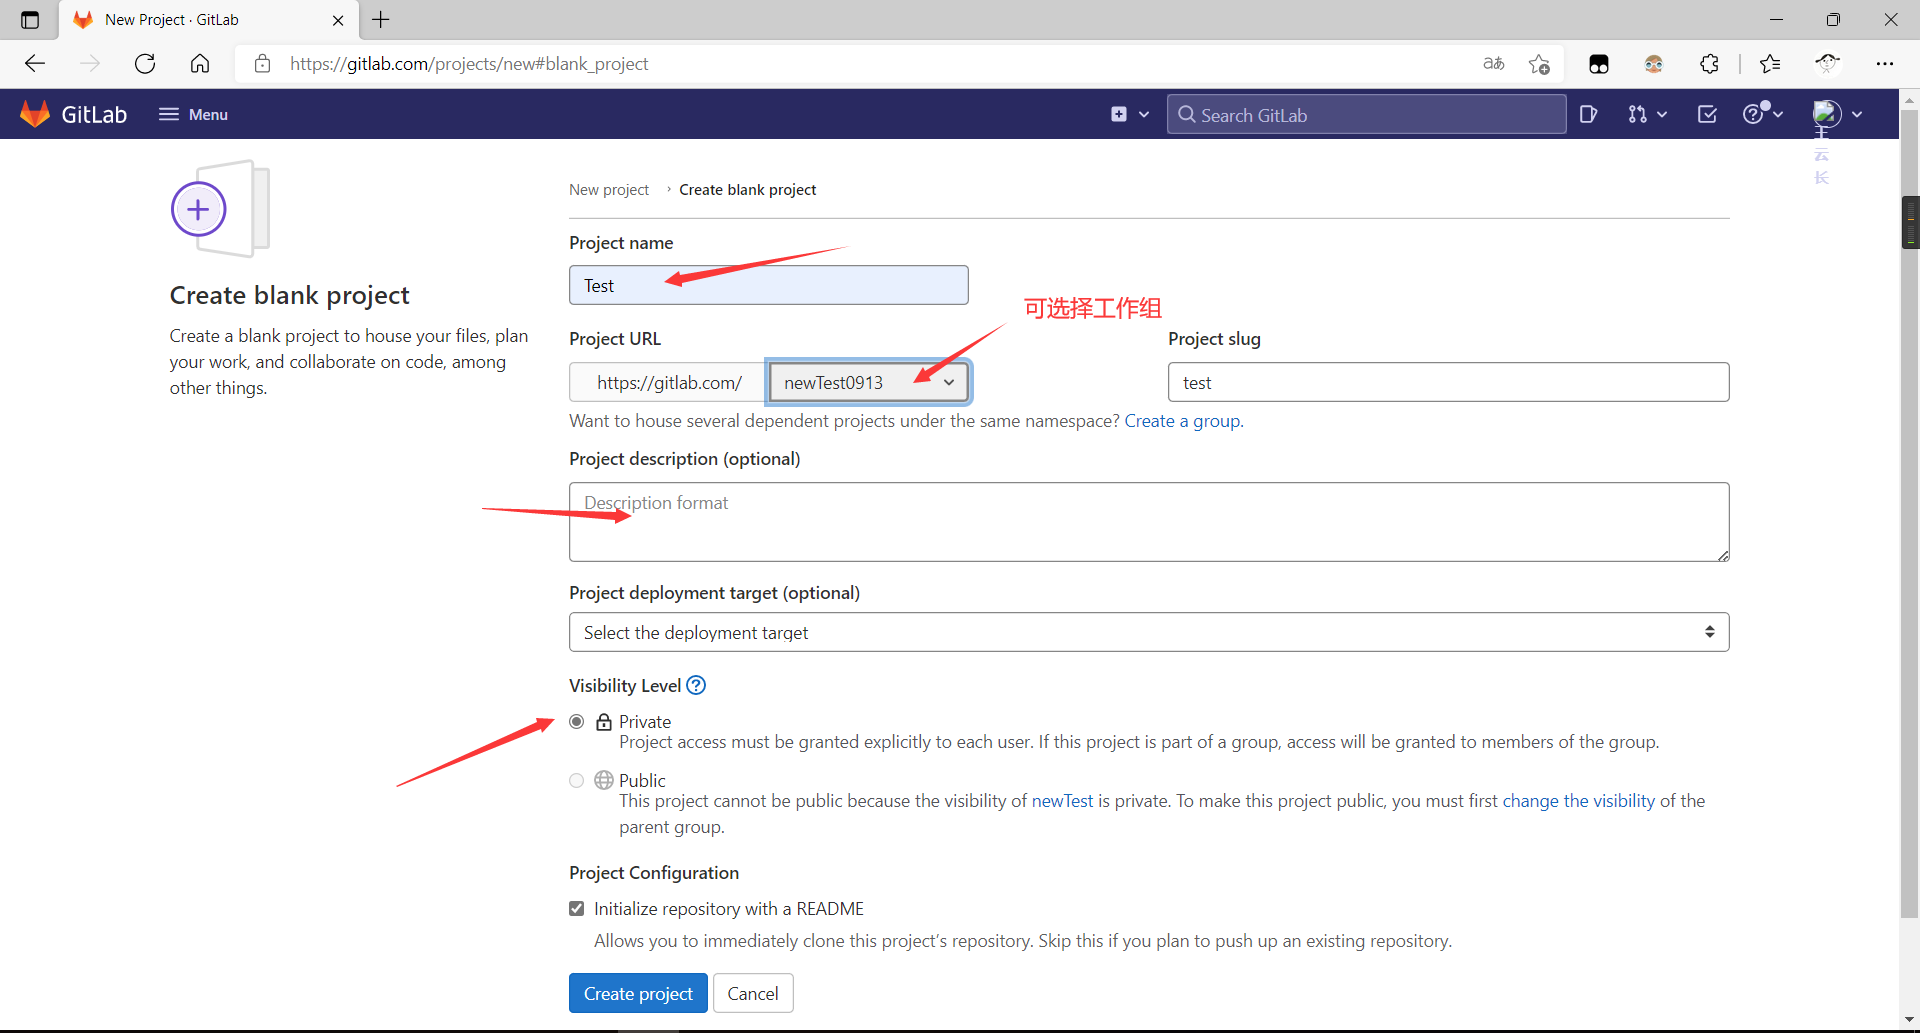Open the issues icon in the navbar
1920x1033 pixels.
[x=1588, y=114]
